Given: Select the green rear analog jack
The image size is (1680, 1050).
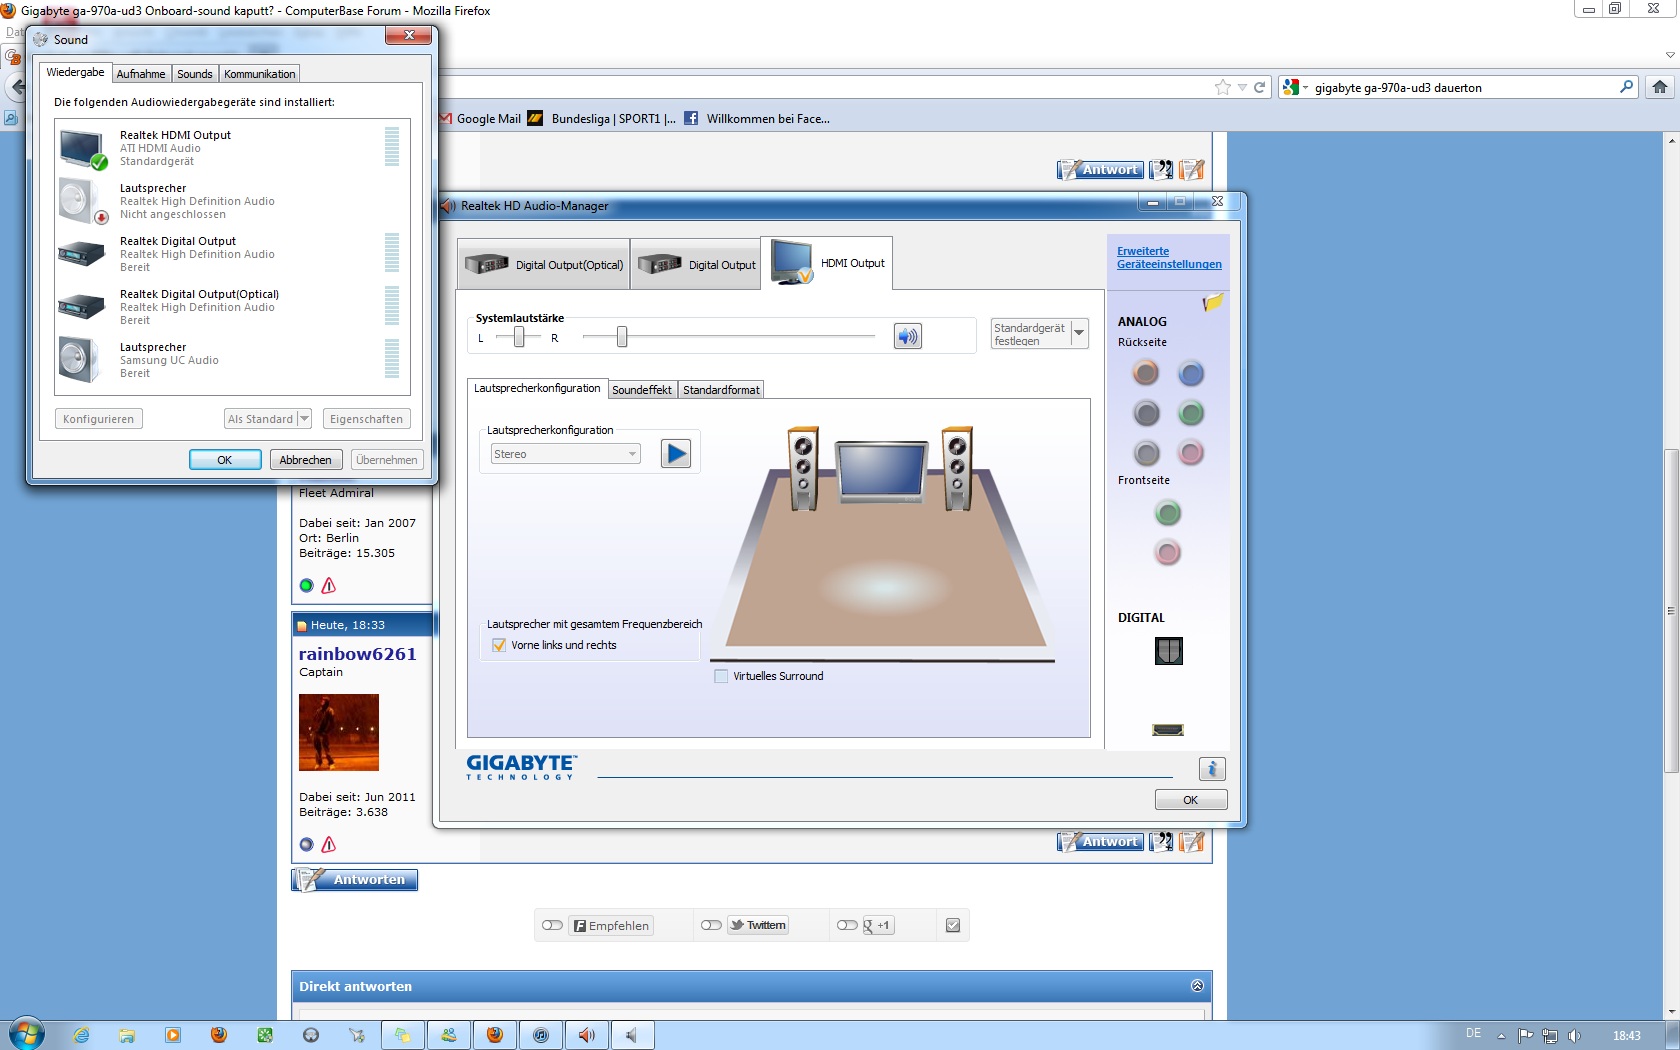Looking at the screenshot, I should tap(1190, 413).
